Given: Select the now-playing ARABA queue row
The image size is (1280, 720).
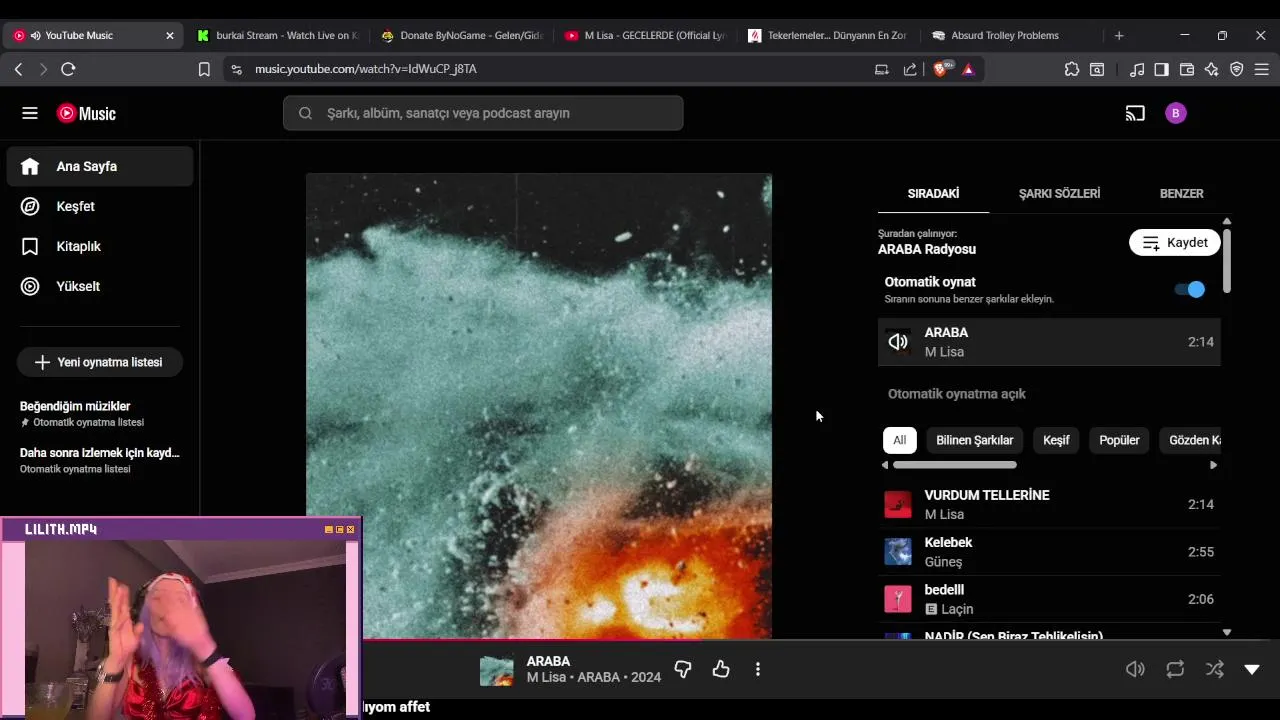Looking at the screenshot, I should point(1049,342).
